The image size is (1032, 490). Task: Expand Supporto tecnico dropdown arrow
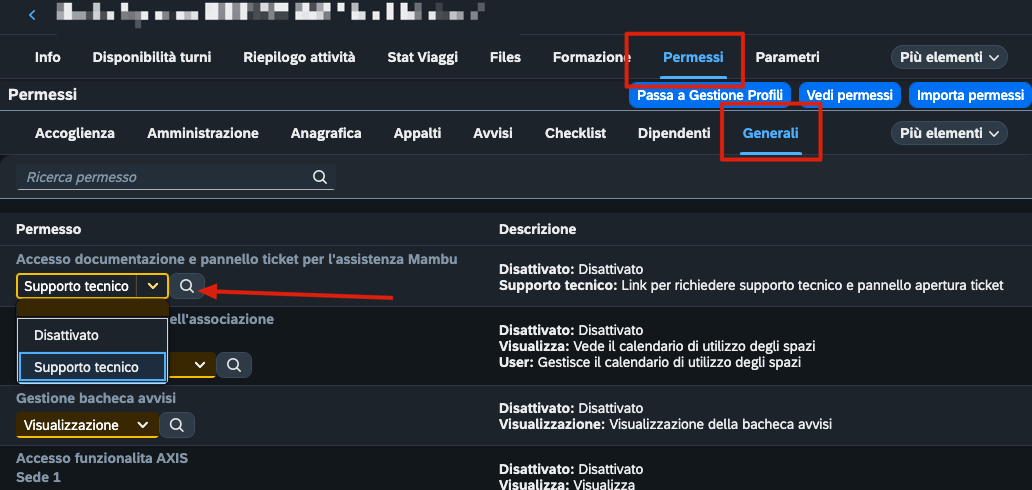click(153, 286)
